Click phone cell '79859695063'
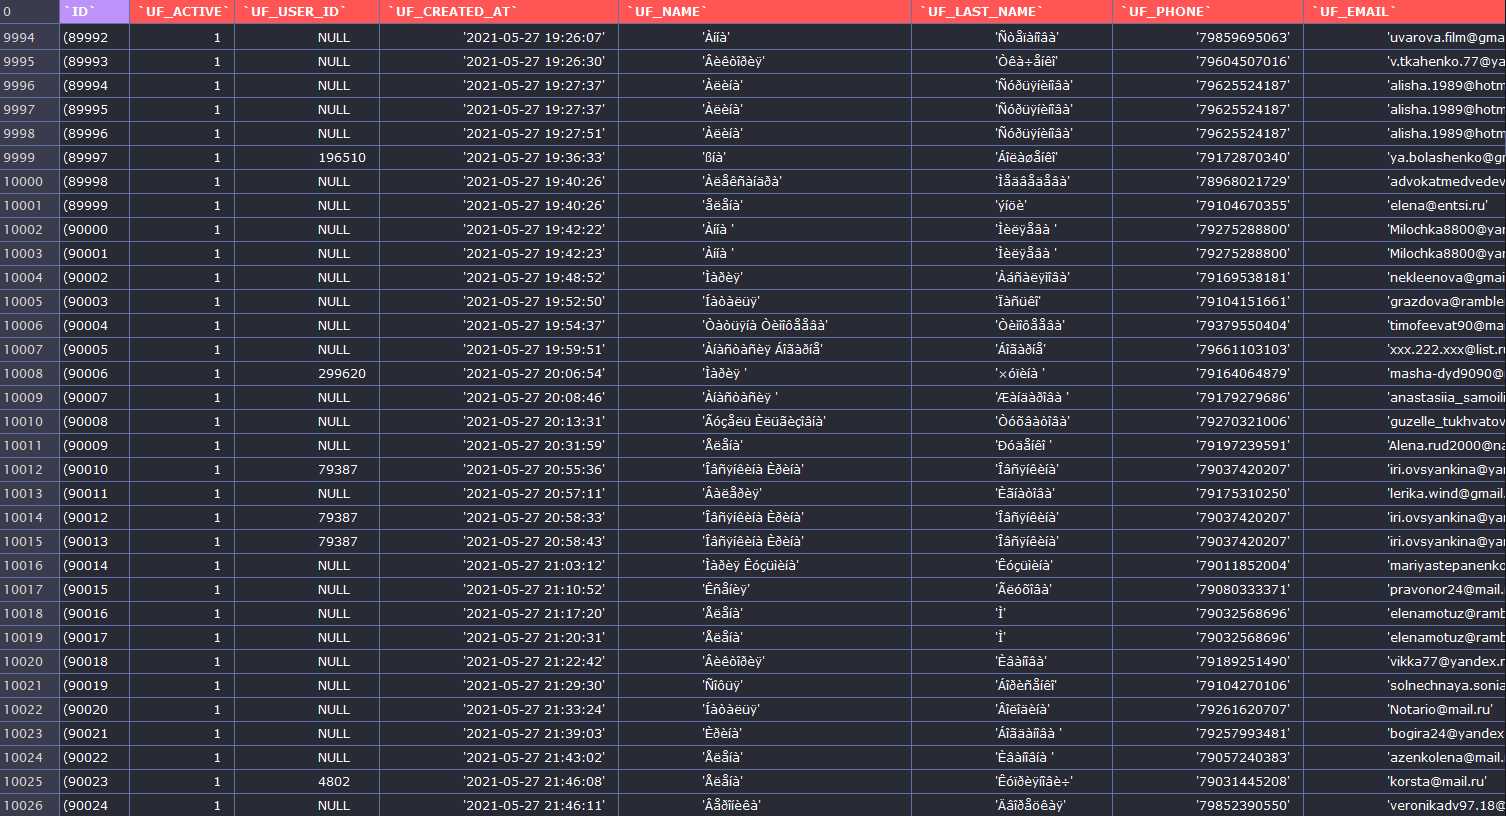The width and height of the screenshot is (1506, 816). [1208, 37]
